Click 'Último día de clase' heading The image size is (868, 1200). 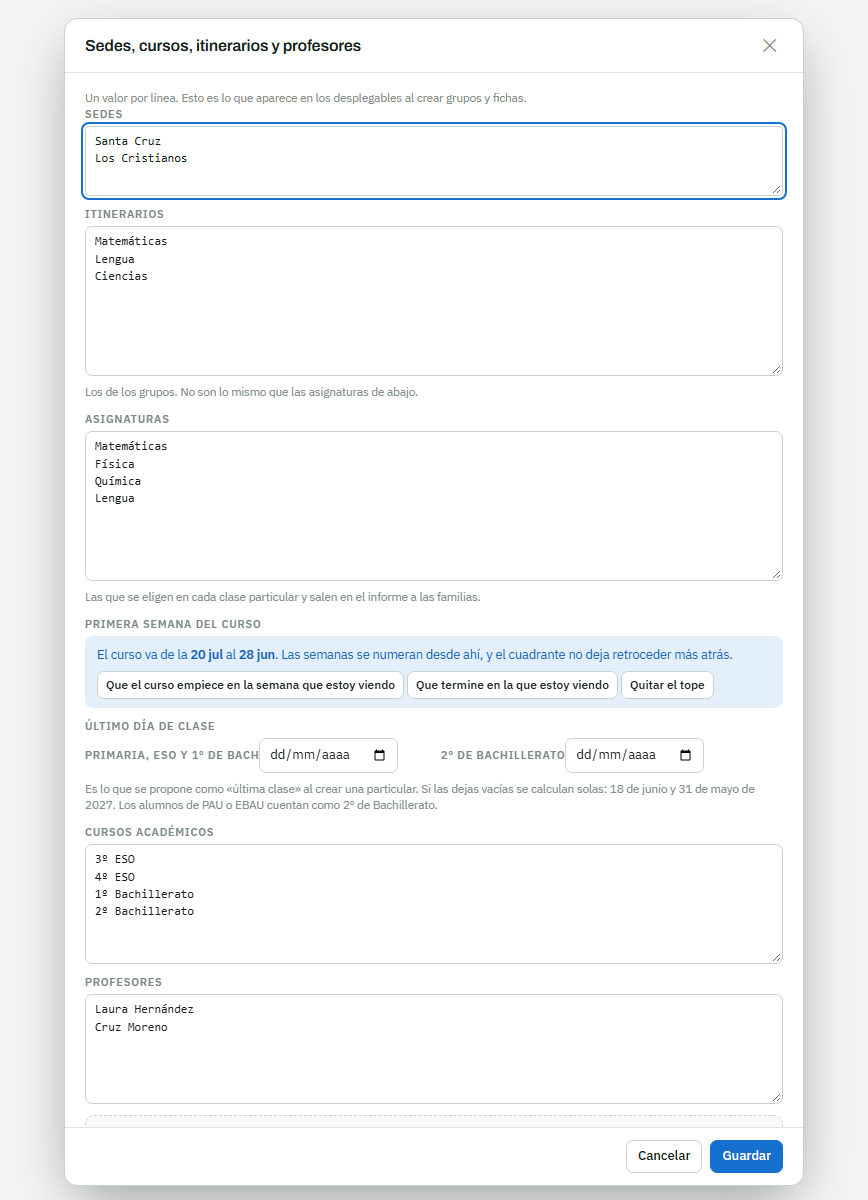tap(150, 726)
